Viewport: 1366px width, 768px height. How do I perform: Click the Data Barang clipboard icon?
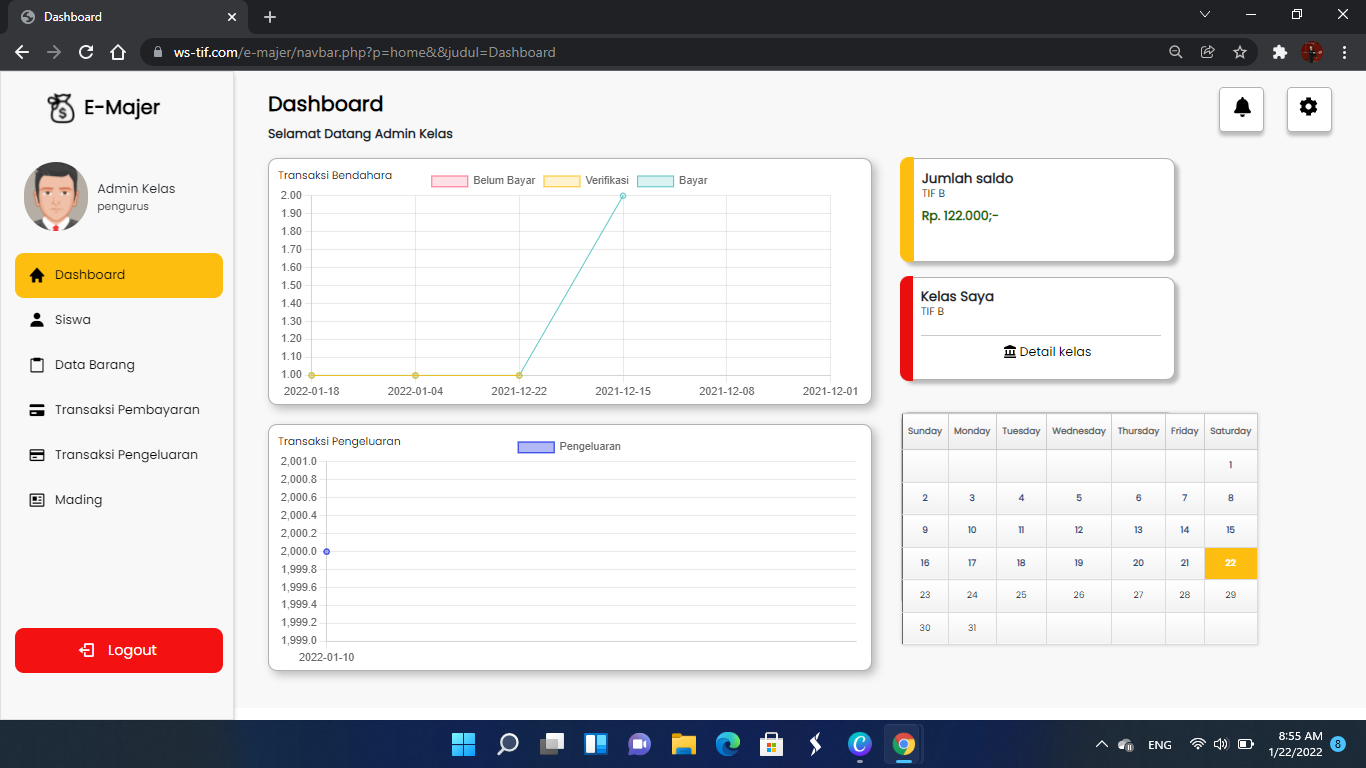pos(37,365)
